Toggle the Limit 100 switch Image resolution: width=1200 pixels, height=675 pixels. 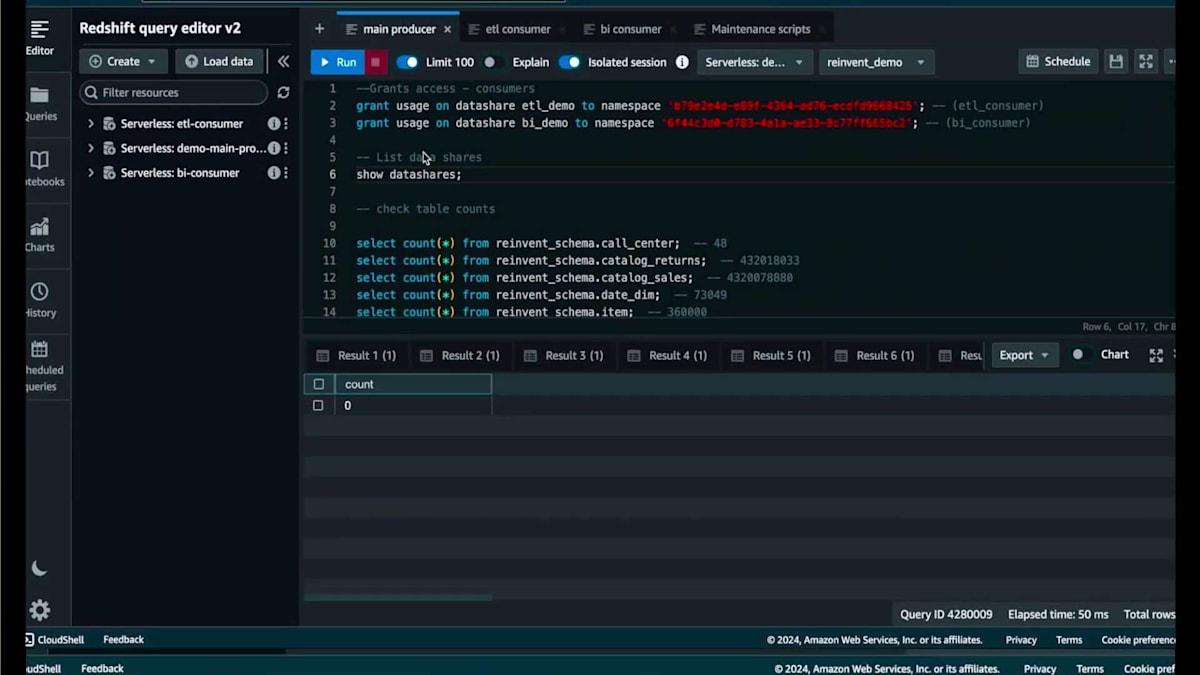click(x=407, y=62)
